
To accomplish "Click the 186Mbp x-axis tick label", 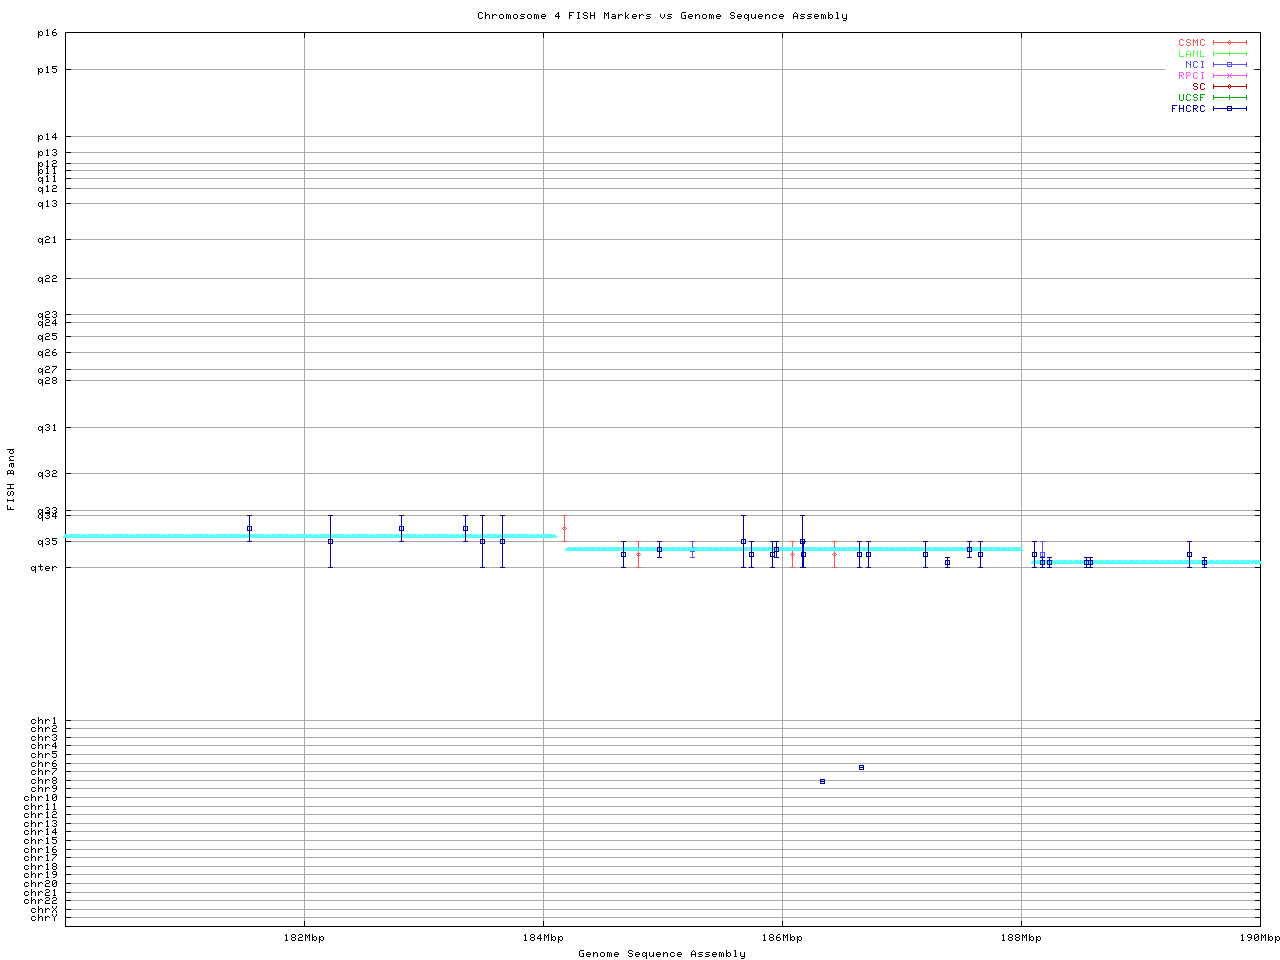I will [x=782, y=938].
